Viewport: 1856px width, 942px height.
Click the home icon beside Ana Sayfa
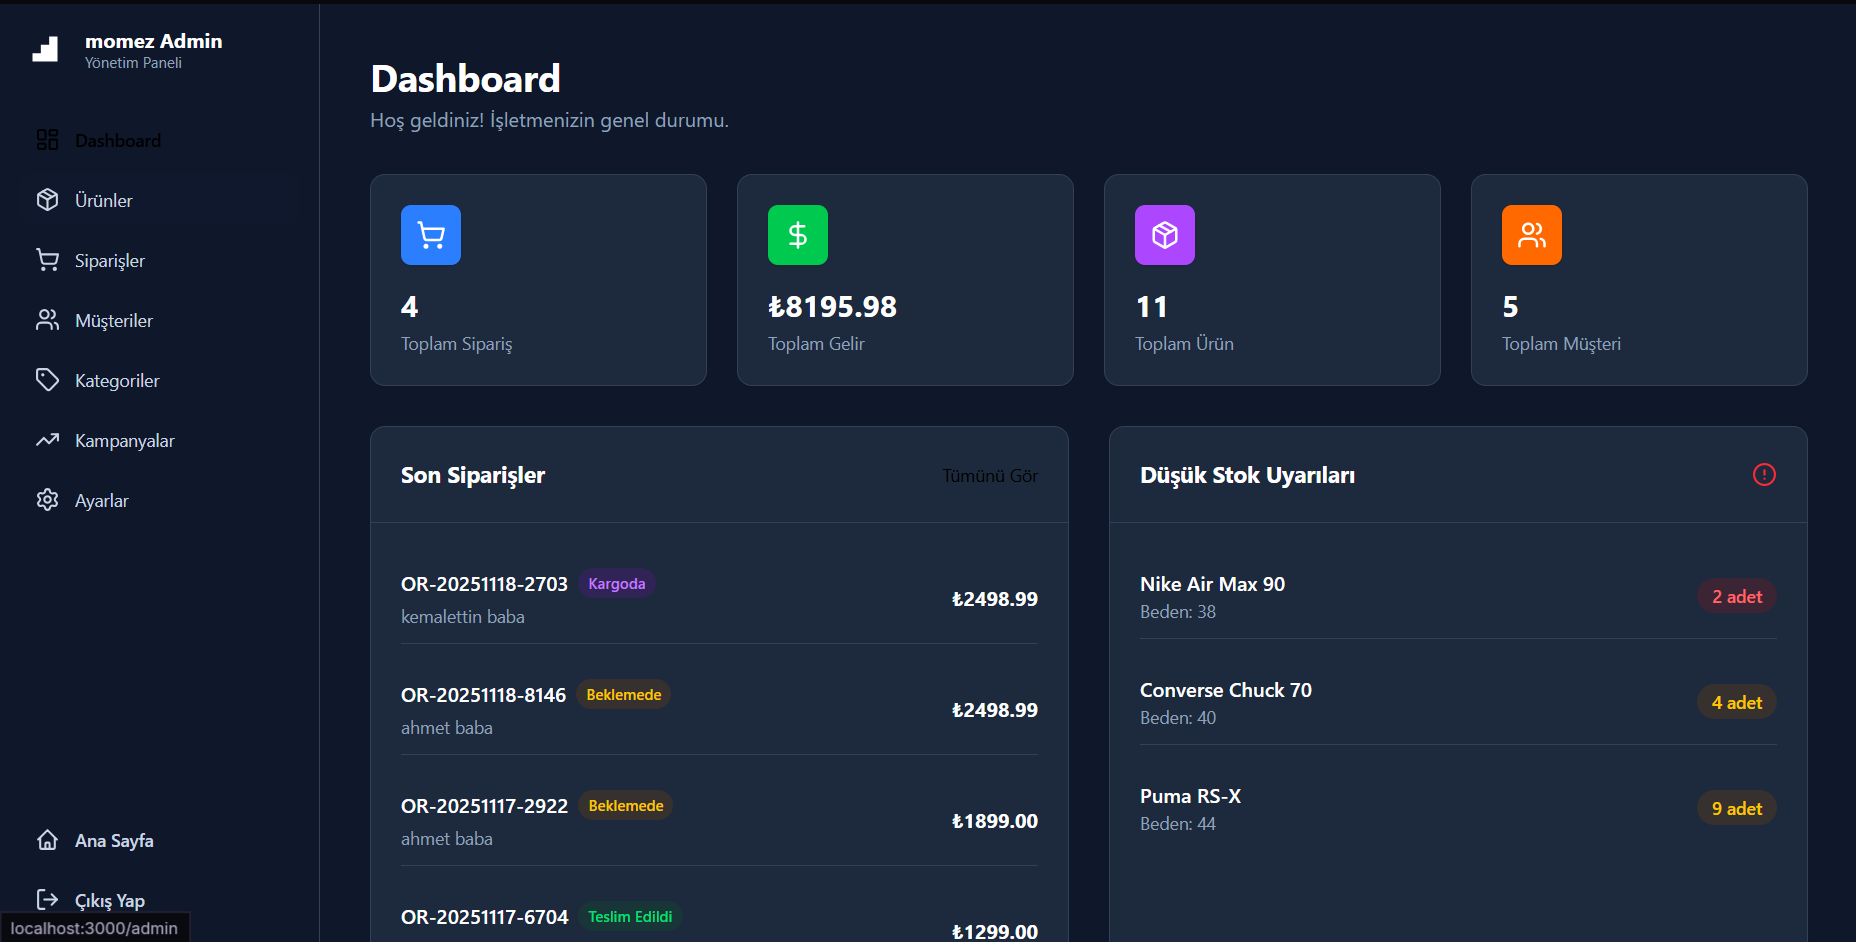[47, 840]
